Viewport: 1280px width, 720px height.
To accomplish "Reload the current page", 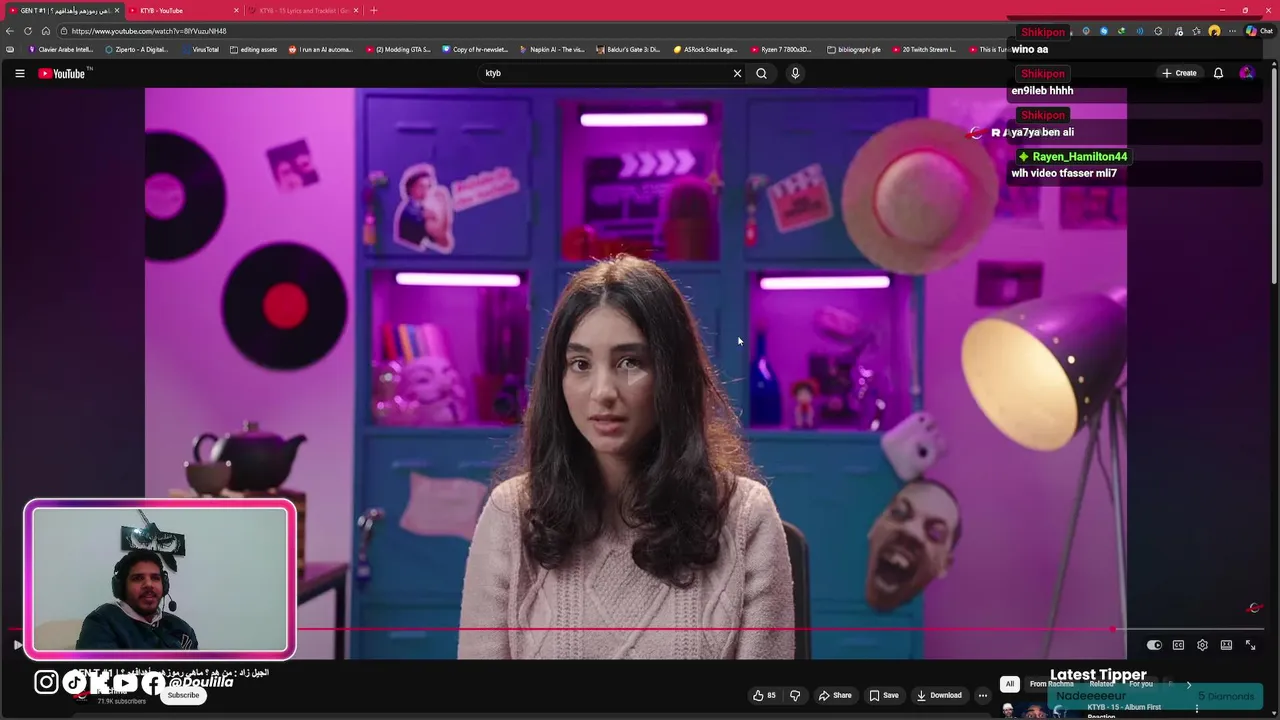I will pyautogui.click(x=28, y=31).
